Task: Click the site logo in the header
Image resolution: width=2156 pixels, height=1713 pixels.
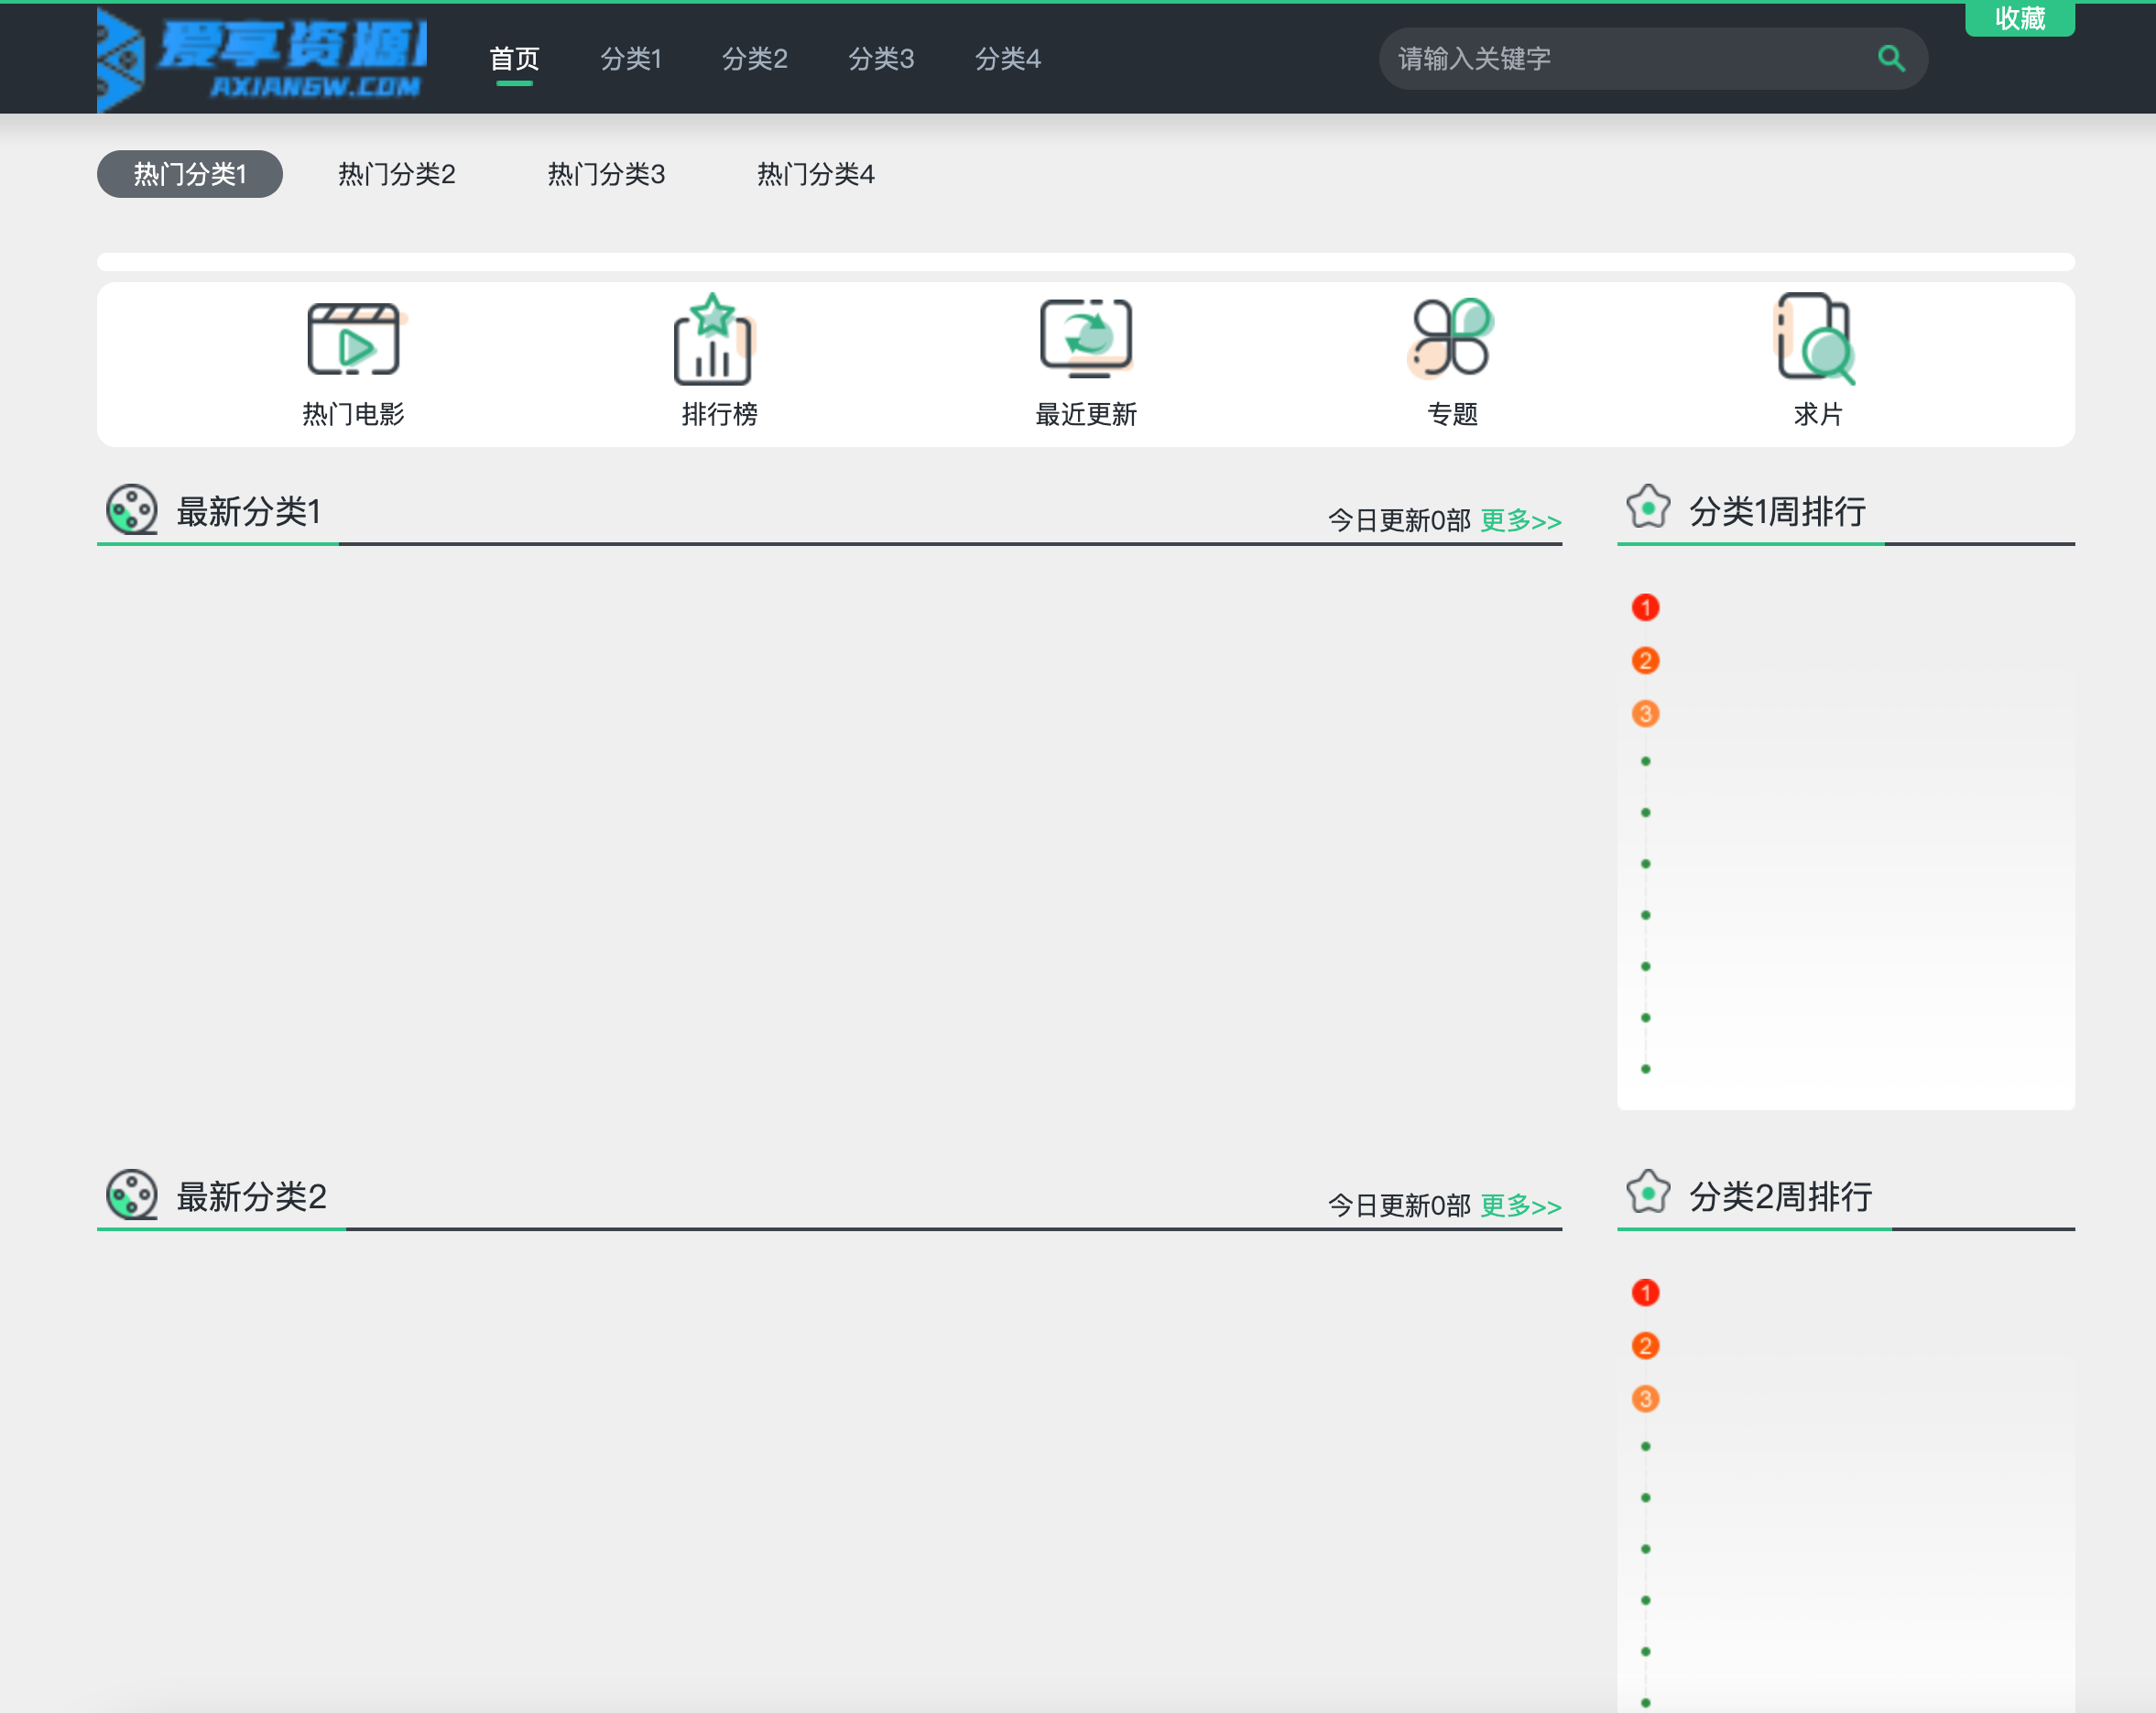Action: [x=262, y=58]
